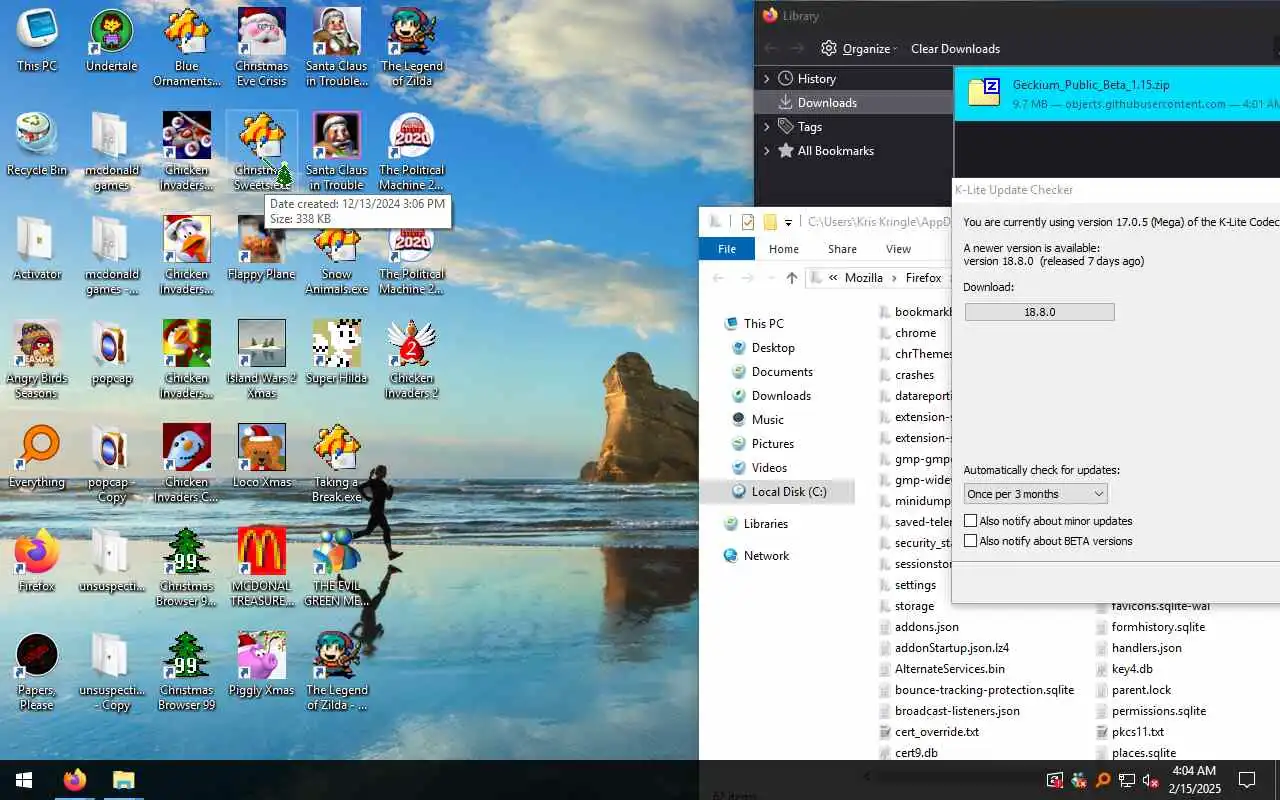1280x800 pixels.
Task: Expand the Tags node in Library
Action: click(x=767, y=126)
